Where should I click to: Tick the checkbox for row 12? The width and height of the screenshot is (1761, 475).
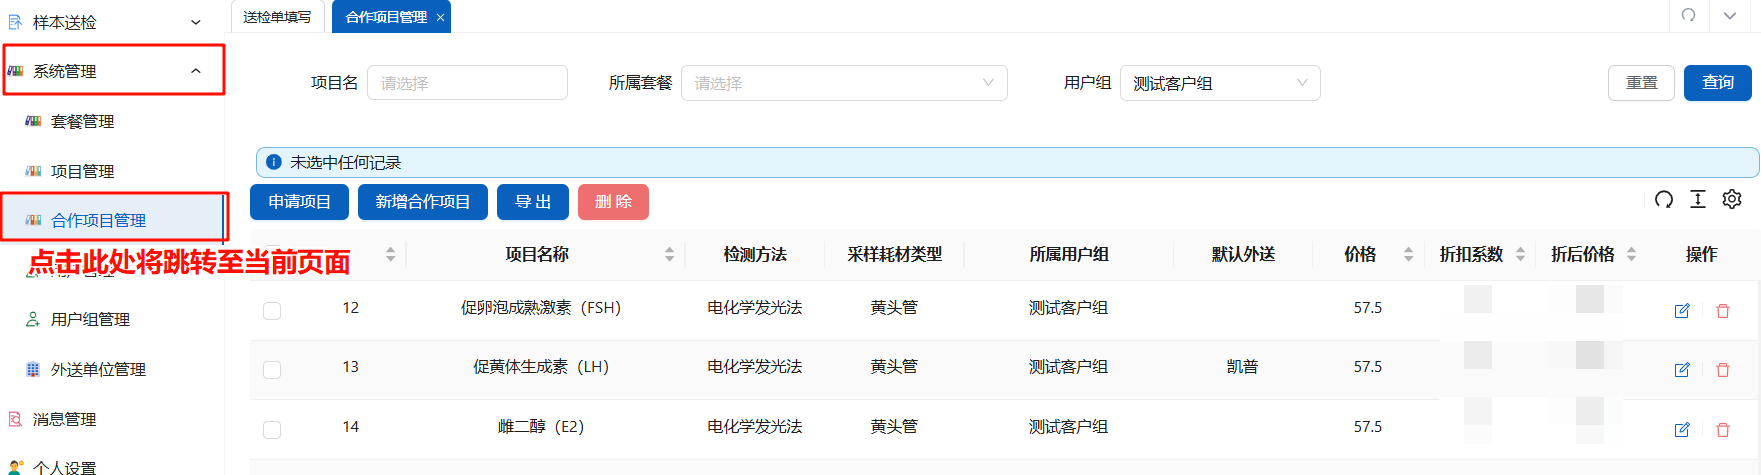click(272, 311)
